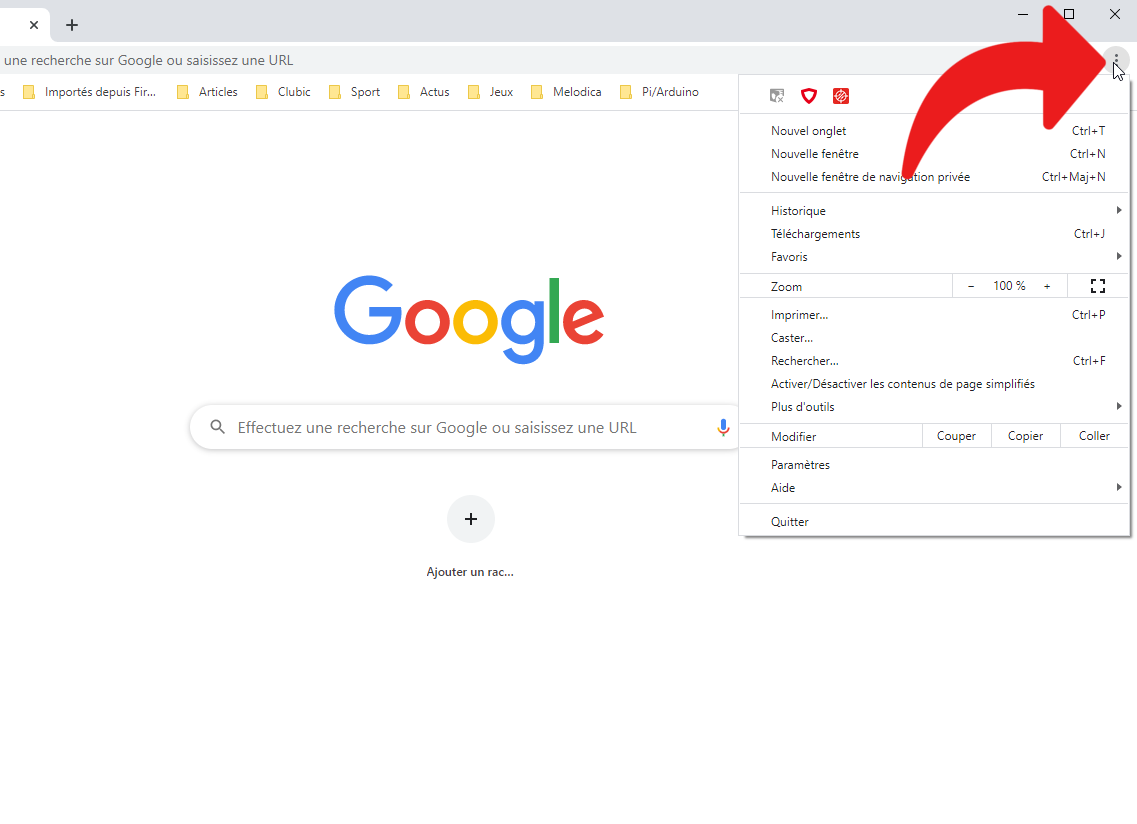The width and height of the screenshot is (1137, 824).
Task: Open the Pi/Arduino bookmarks folder
Action: [660, 92]
